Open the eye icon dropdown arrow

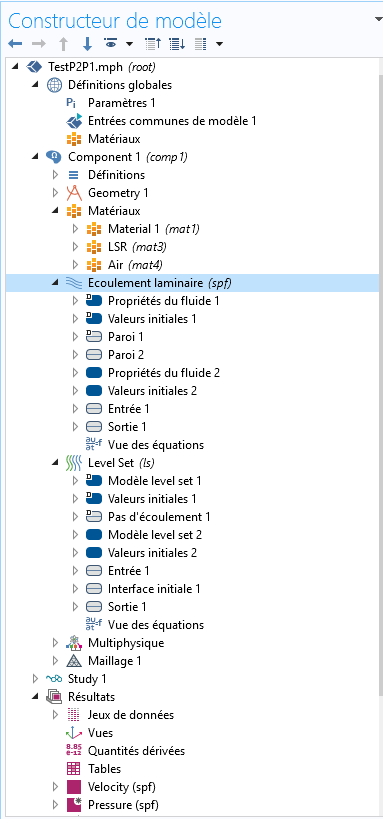click(129, 44)
